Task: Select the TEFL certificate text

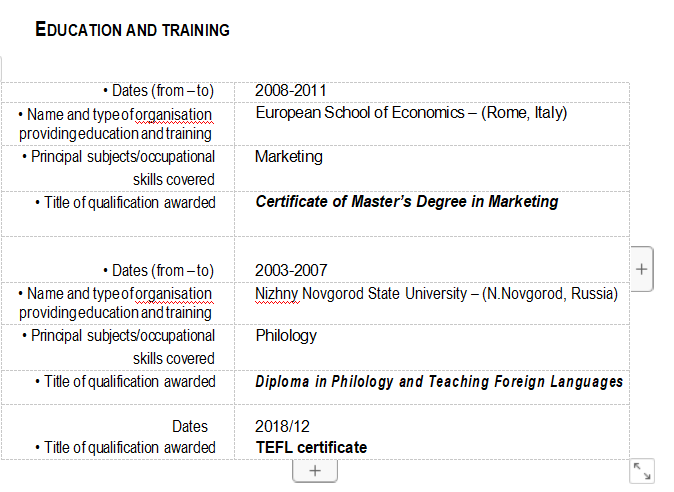Action: pos(311,447)
